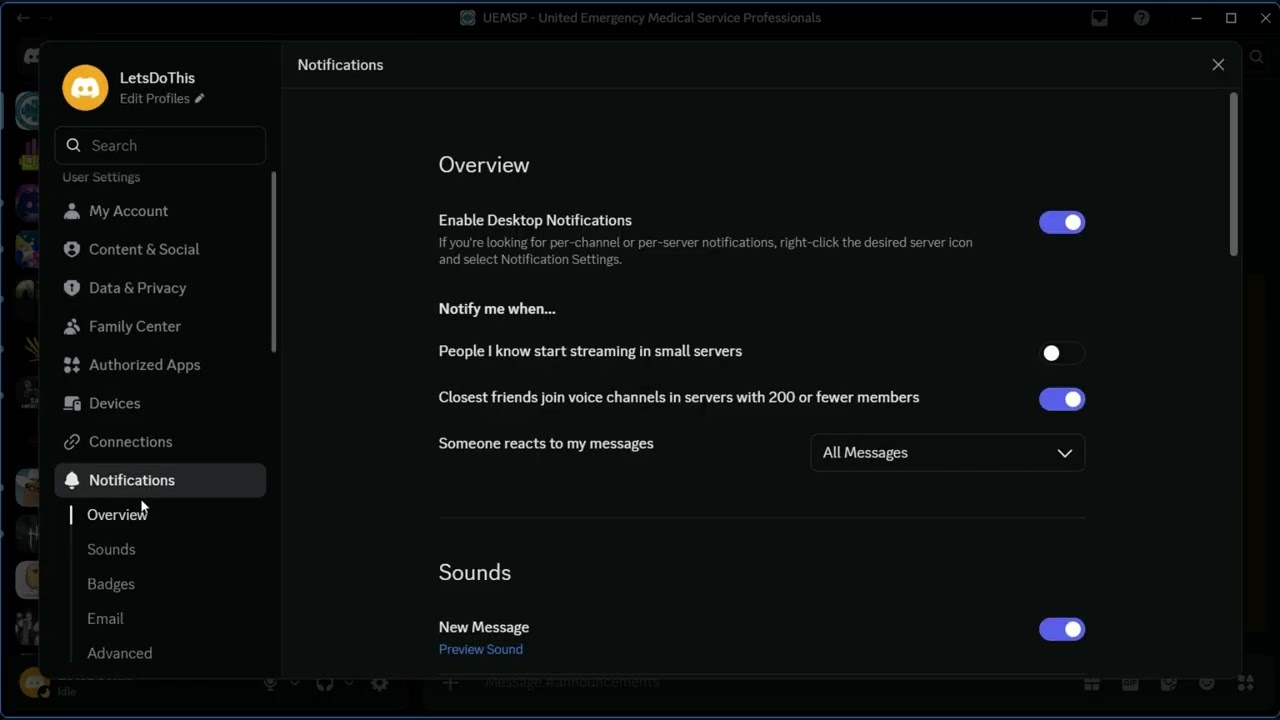Click the Devices monitor icon
This screenshot has height=720, width=1280.
point(72,403)
